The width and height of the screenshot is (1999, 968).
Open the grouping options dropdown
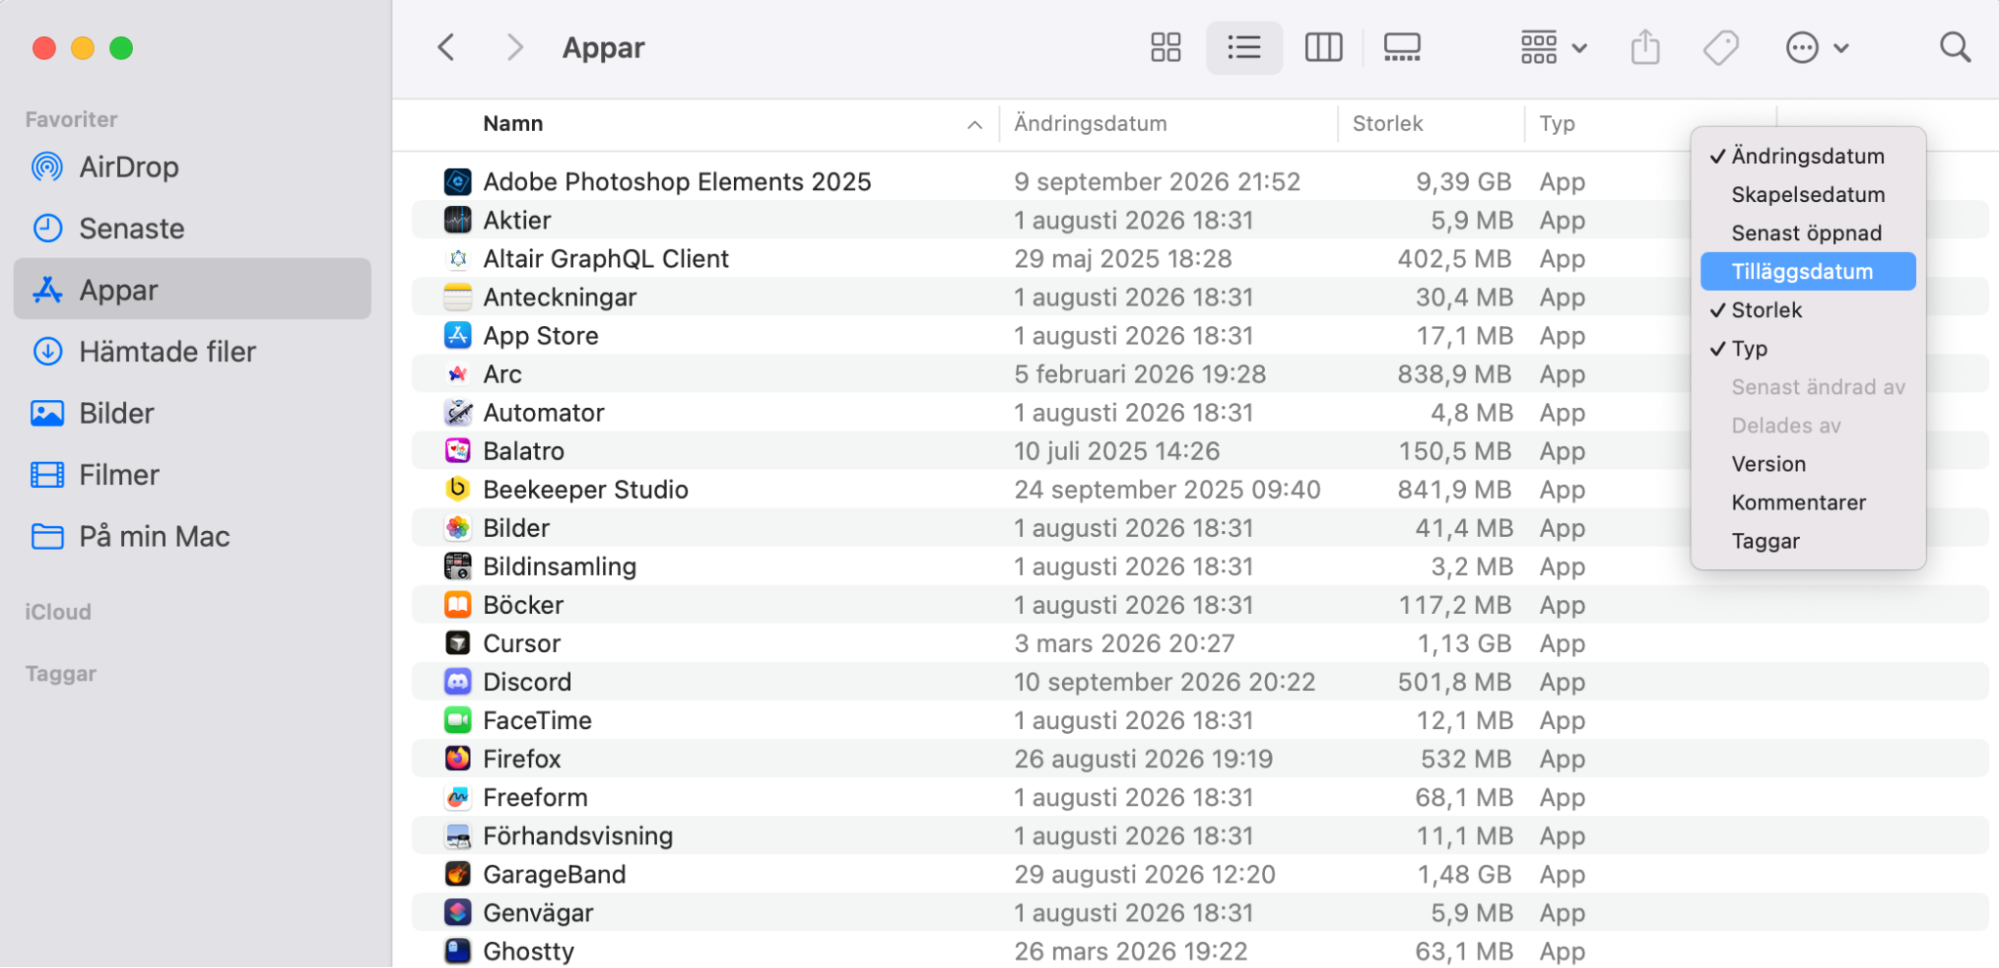pos(1553,47)
